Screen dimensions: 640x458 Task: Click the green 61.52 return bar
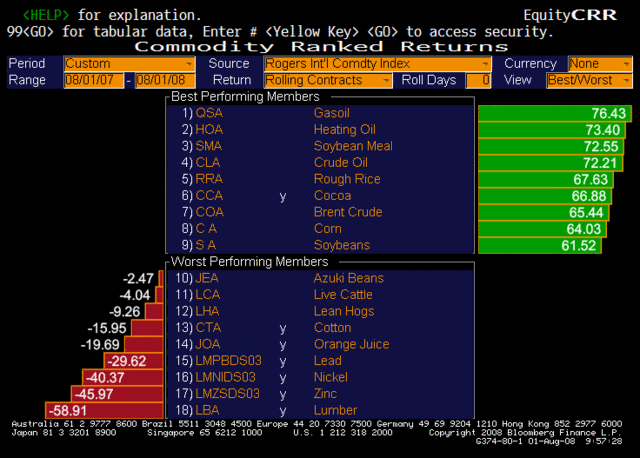pyautogui.click(x=540, y=246)
